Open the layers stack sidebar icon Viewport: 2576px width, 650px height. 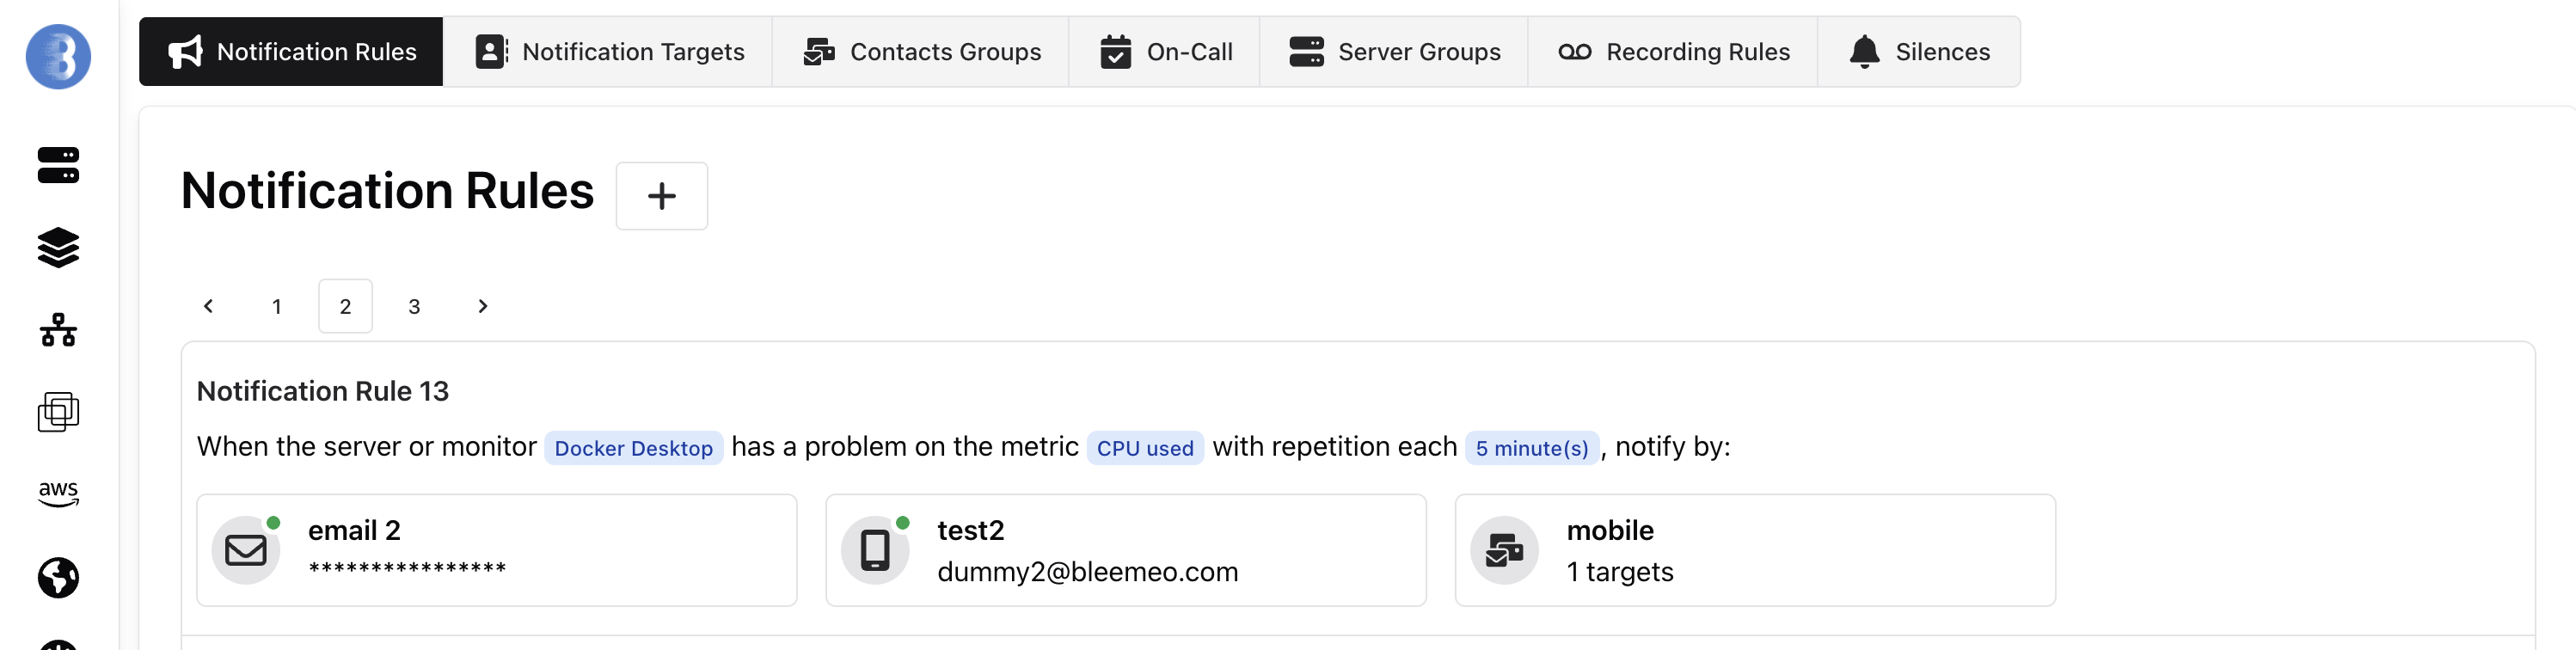(58, 247)
